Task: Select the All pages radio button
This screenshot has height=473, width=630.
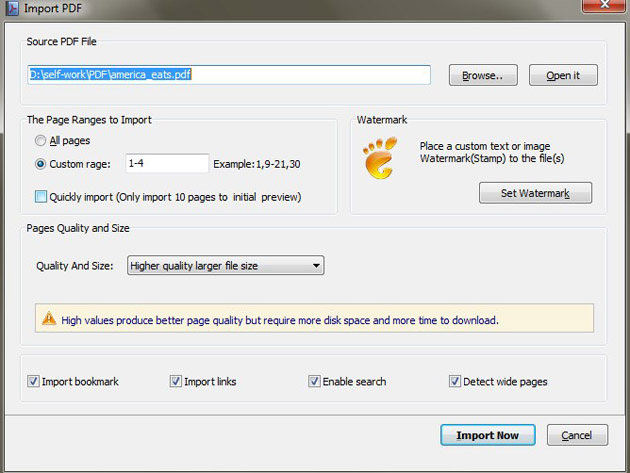Action: pyautogui.click(x=40, y=141)
